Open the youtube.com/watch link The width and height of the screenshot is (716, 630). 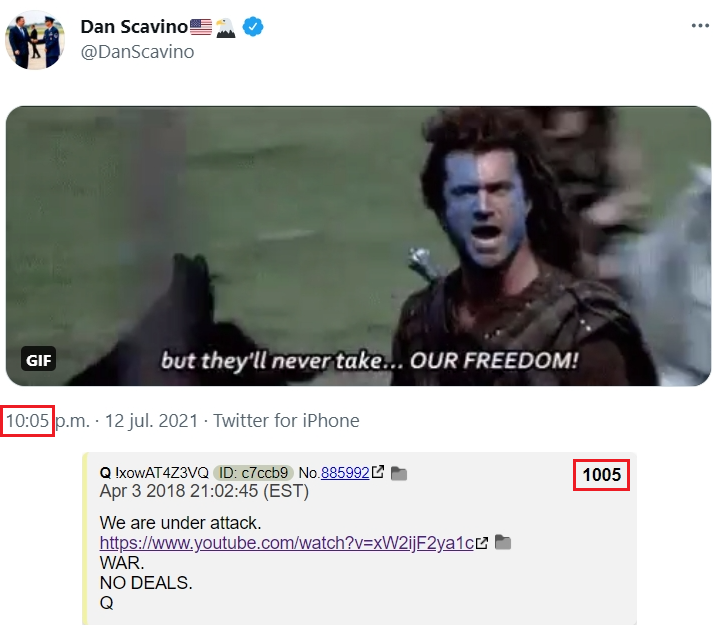pos(287,543)
